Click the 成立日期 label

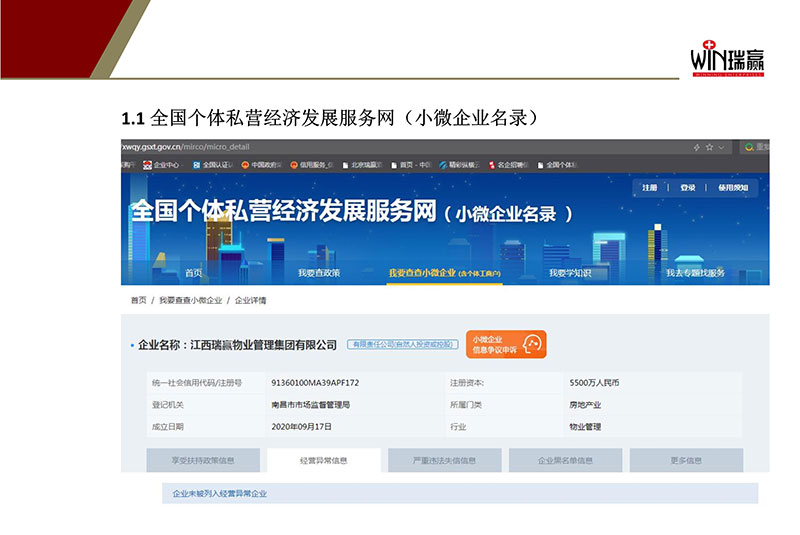click(168, 426)
